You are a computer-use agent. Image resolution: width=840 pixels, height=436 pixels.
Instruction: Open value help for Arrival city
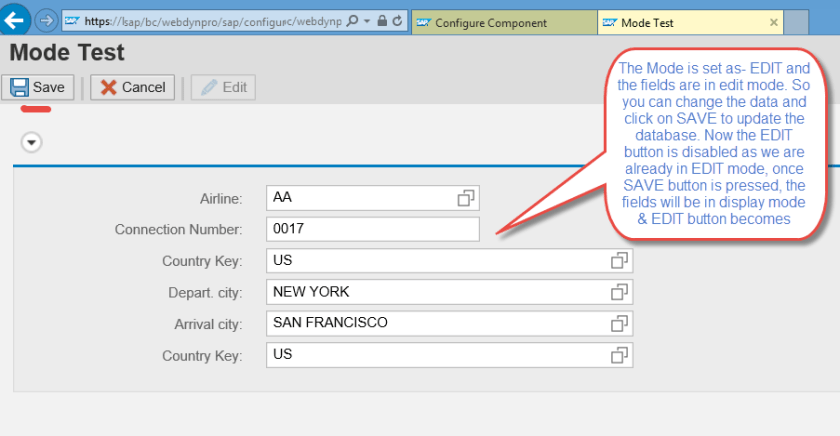(x=620, y=324)
